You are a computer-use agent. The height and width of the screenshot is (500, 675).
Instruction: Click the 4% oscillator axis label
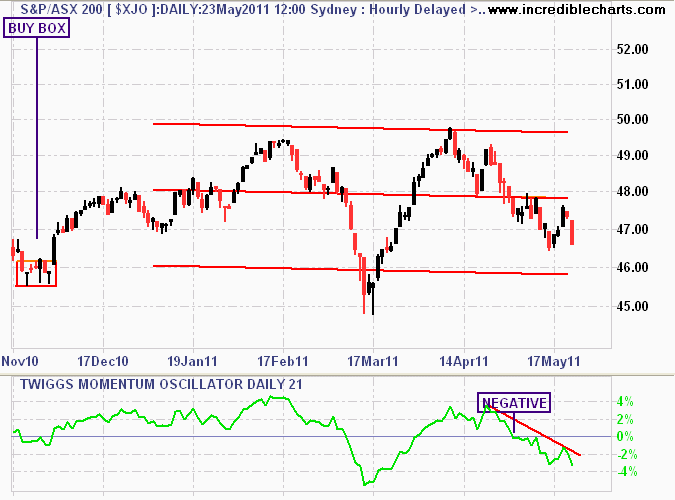625,402
